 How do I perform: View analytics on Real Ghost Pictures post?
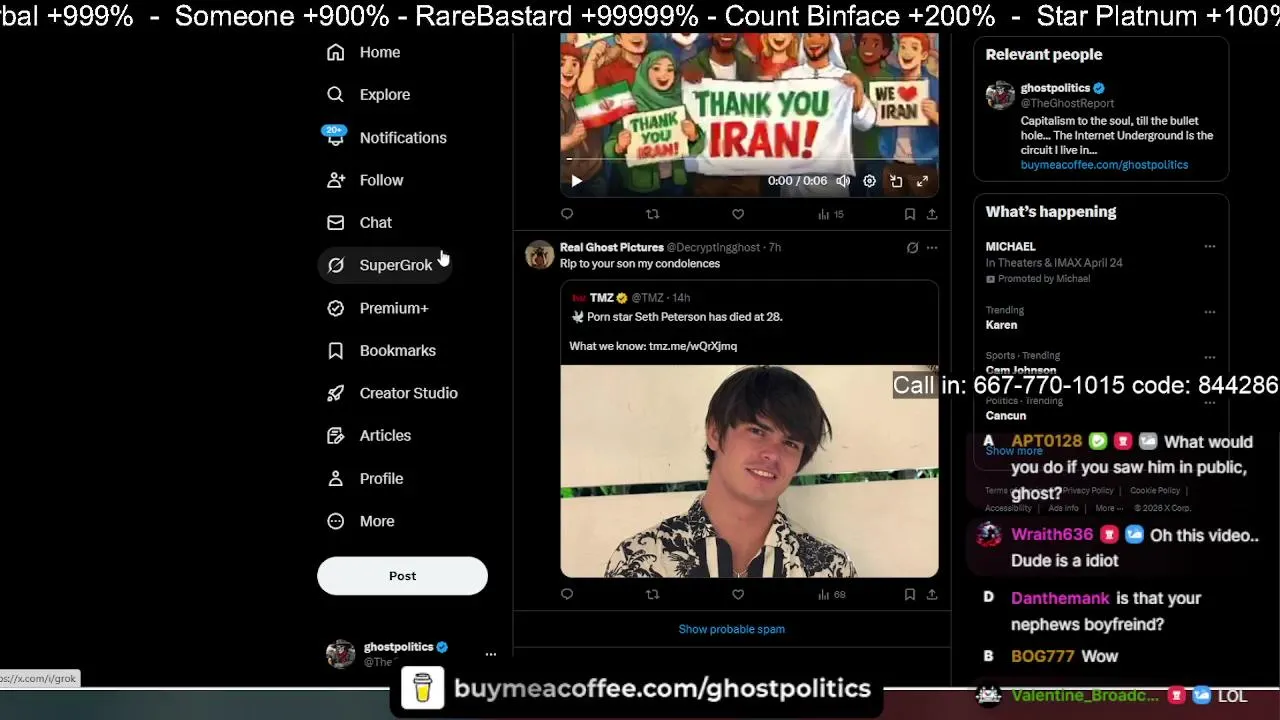831,594
